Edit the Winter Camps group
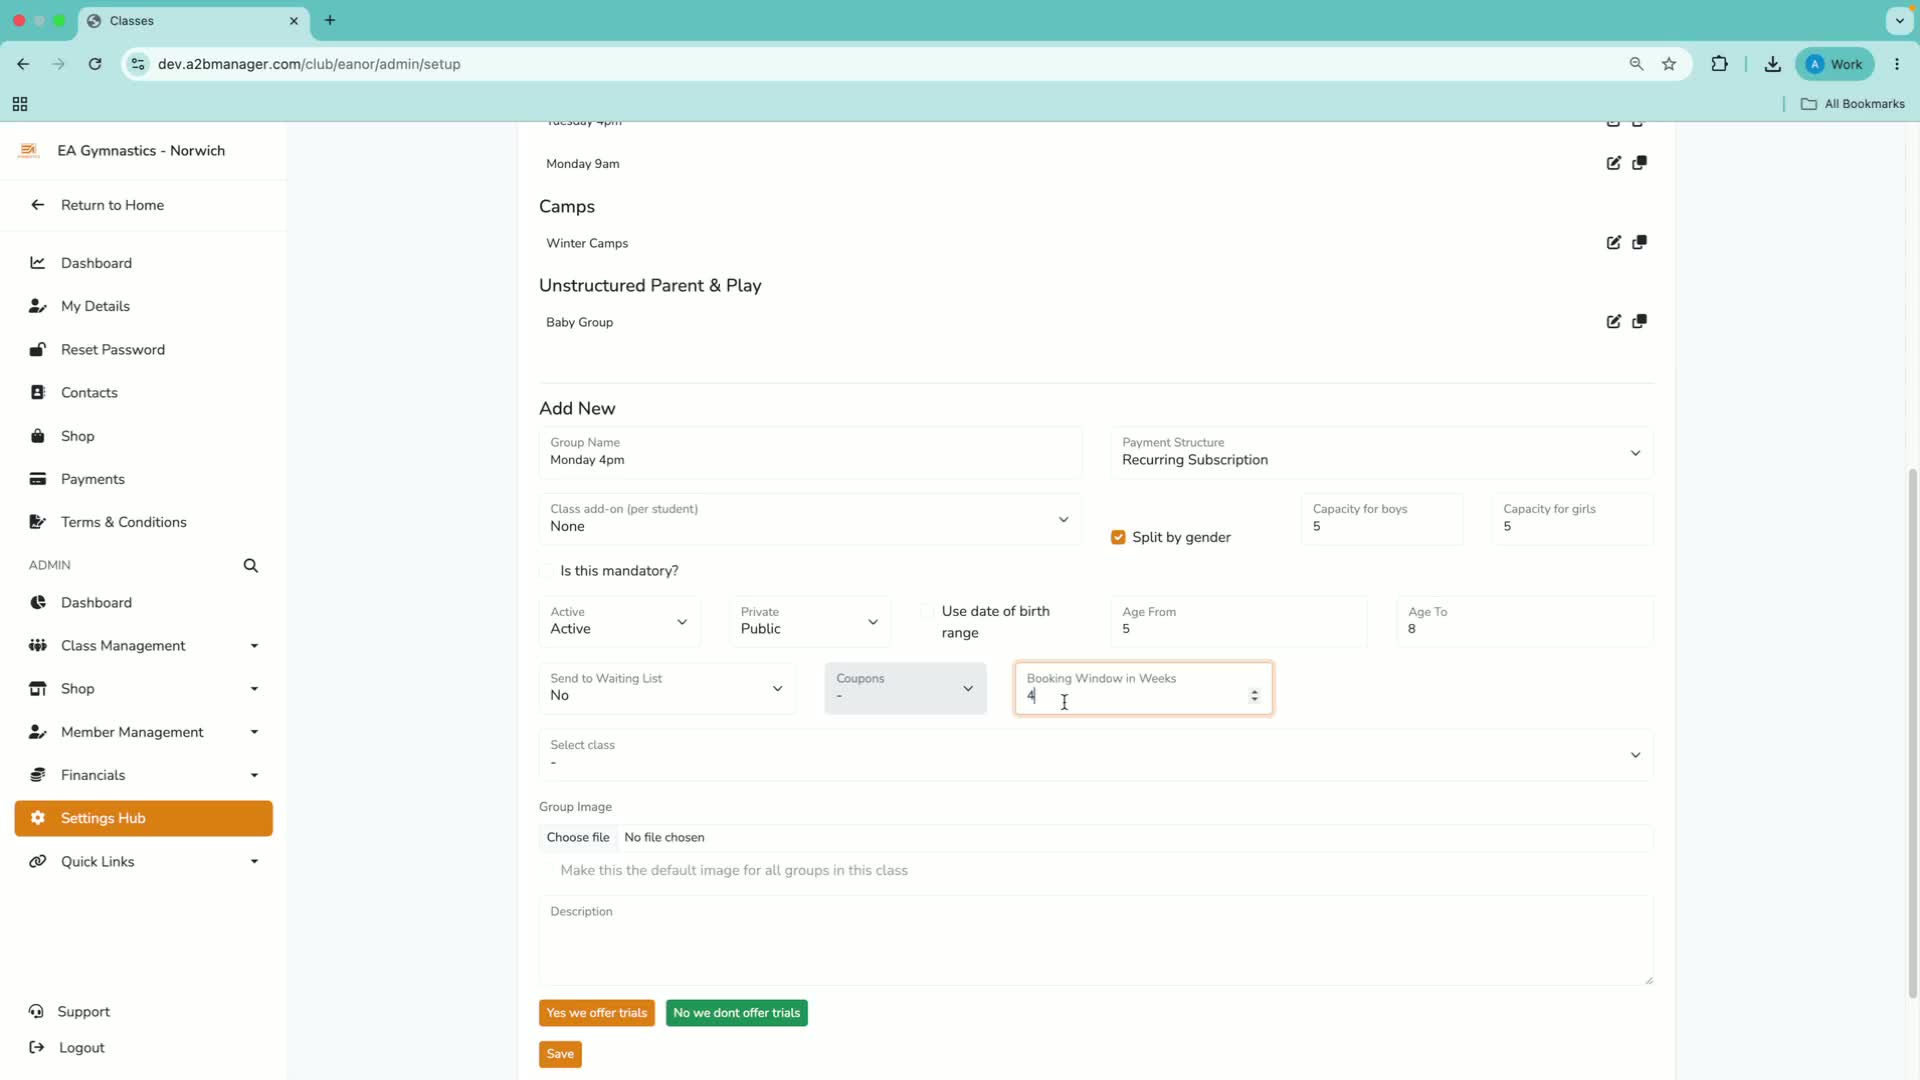 [1613, 243]
